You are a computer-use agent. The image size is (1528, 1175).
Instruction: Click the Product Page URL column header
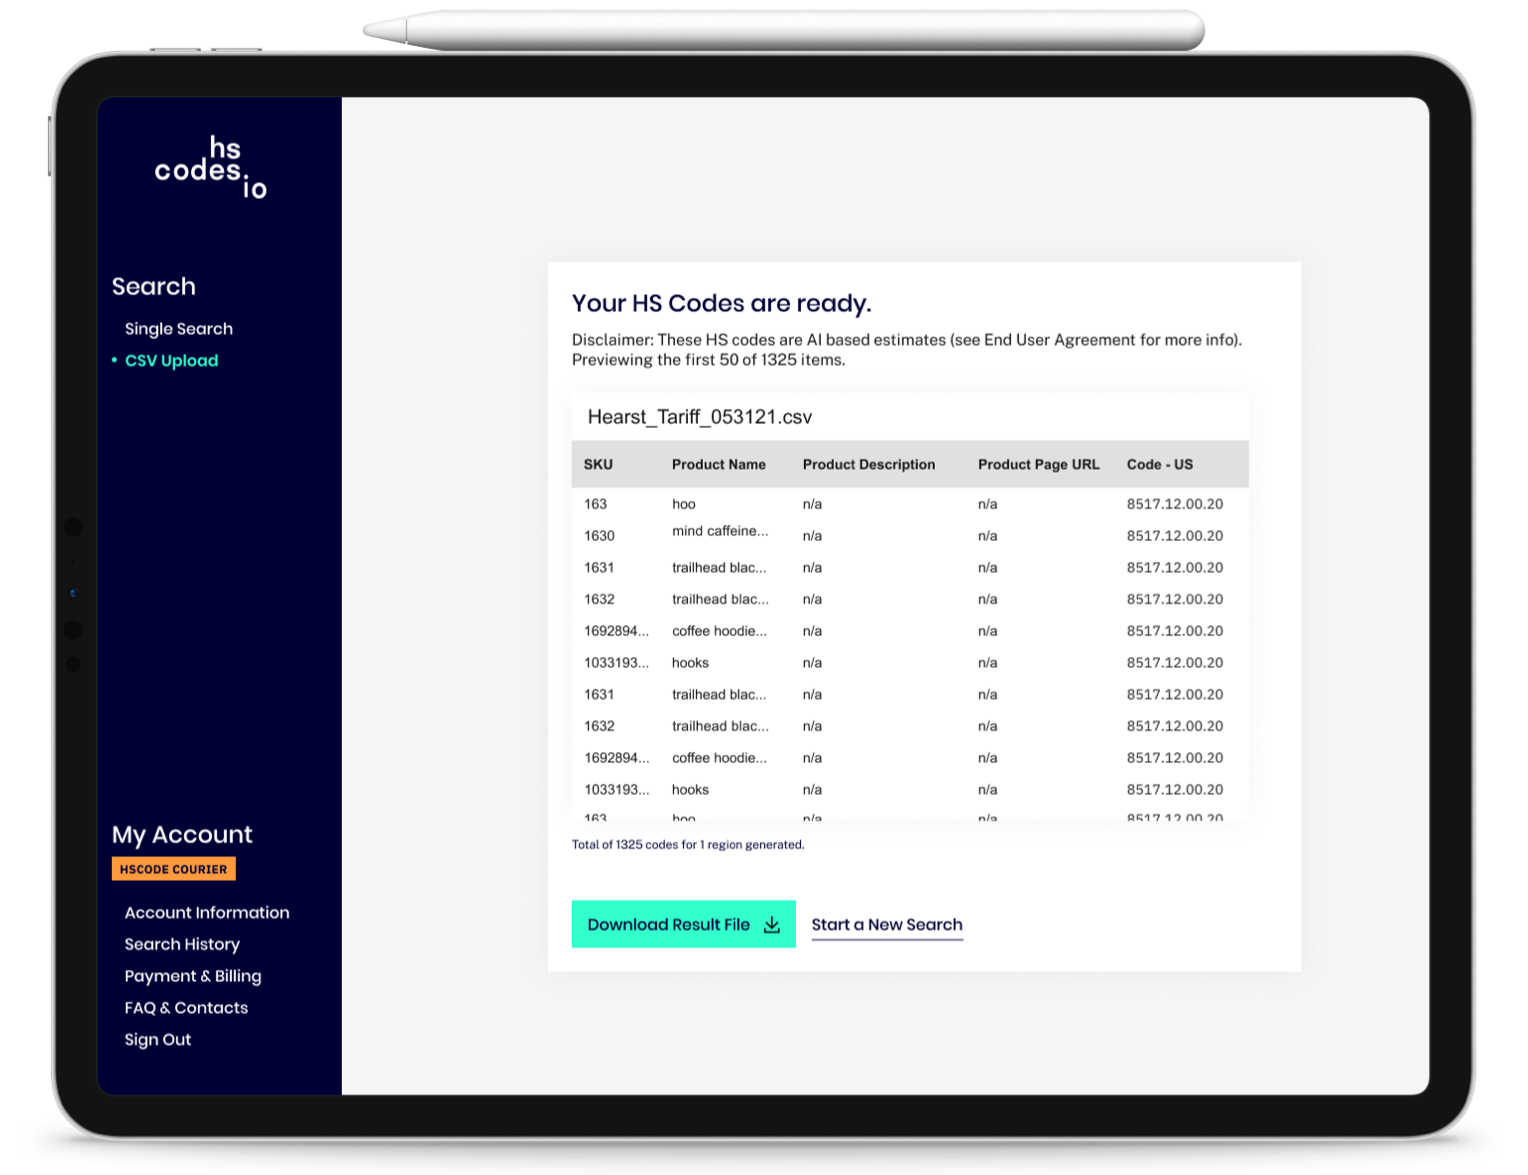tap(1039, 465)
